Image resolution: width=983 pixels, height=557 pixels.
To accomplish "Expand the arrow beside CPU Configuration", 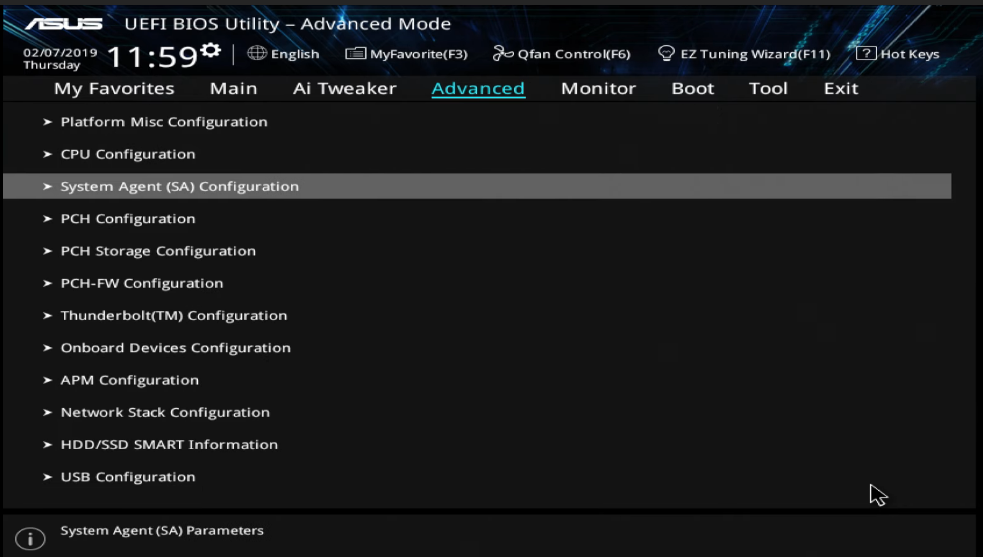I will (x=48, y=154).
